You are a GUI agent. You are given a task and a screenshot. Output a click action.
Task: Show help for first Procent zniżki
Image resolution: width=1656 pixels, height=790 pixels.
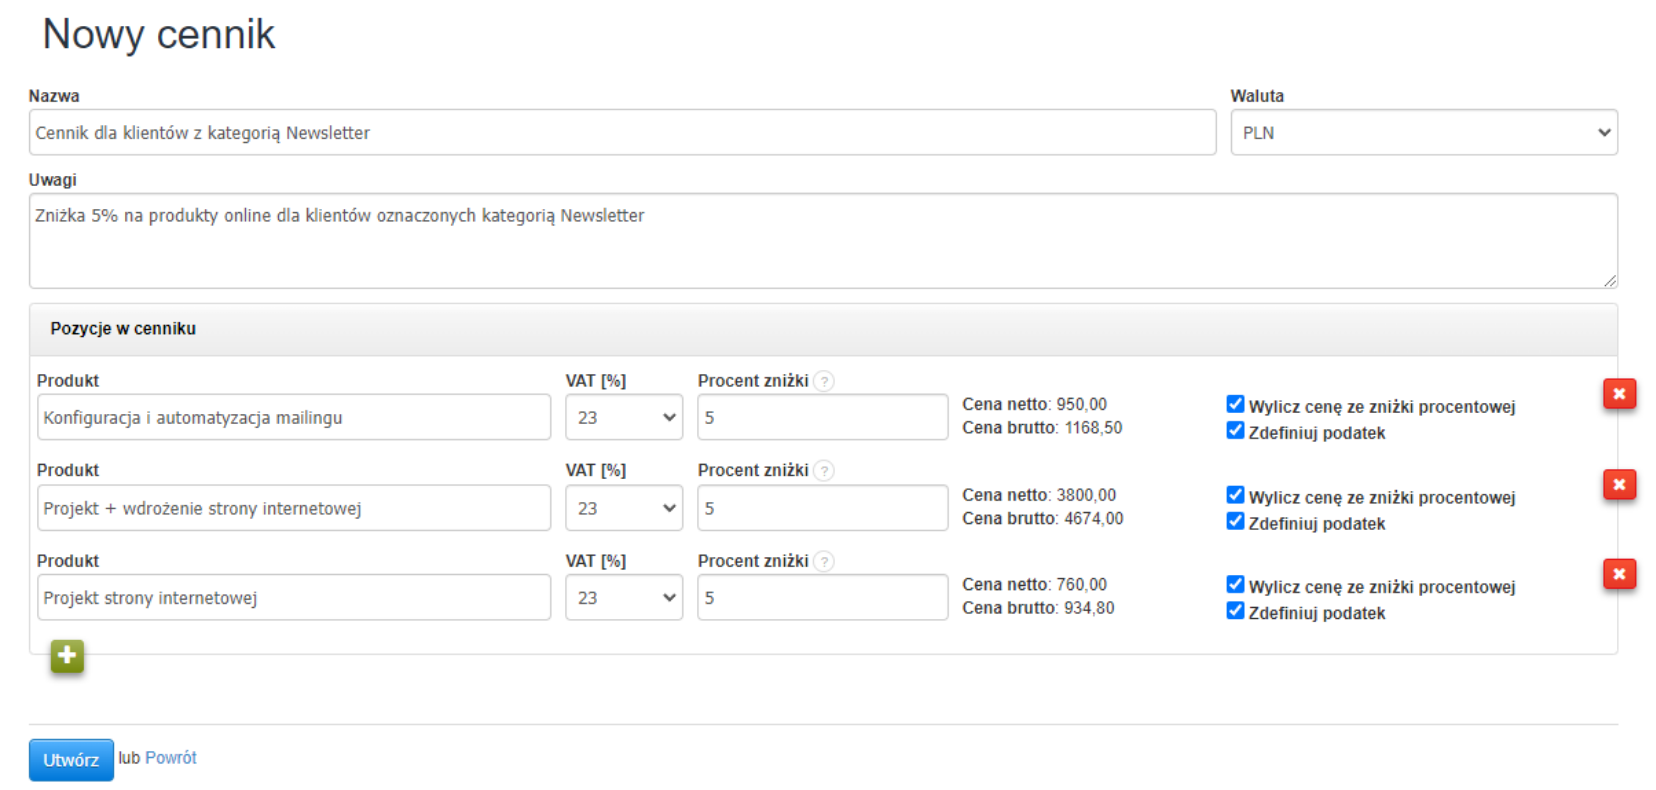click(824, 381)
